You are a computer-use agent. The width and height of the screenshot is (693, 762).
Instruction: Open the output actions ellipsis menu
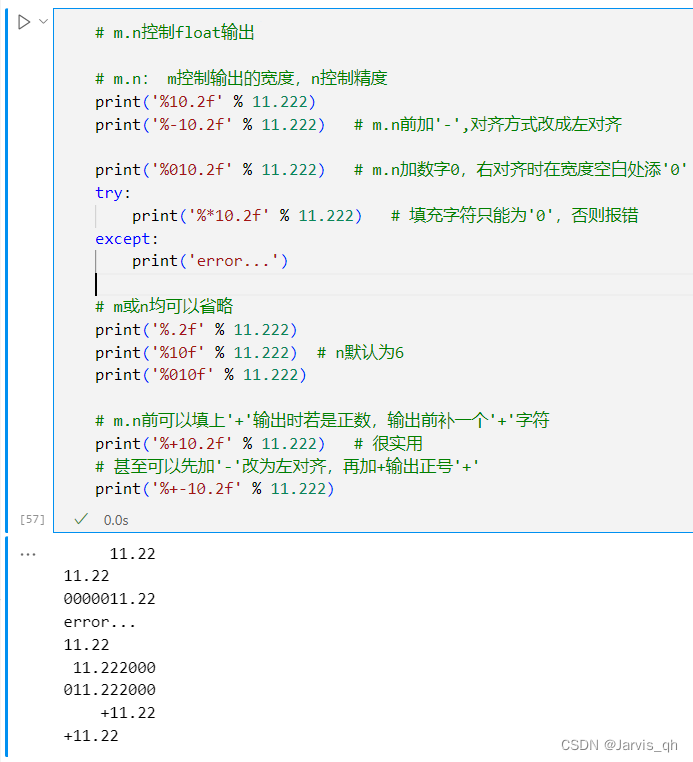28,554
